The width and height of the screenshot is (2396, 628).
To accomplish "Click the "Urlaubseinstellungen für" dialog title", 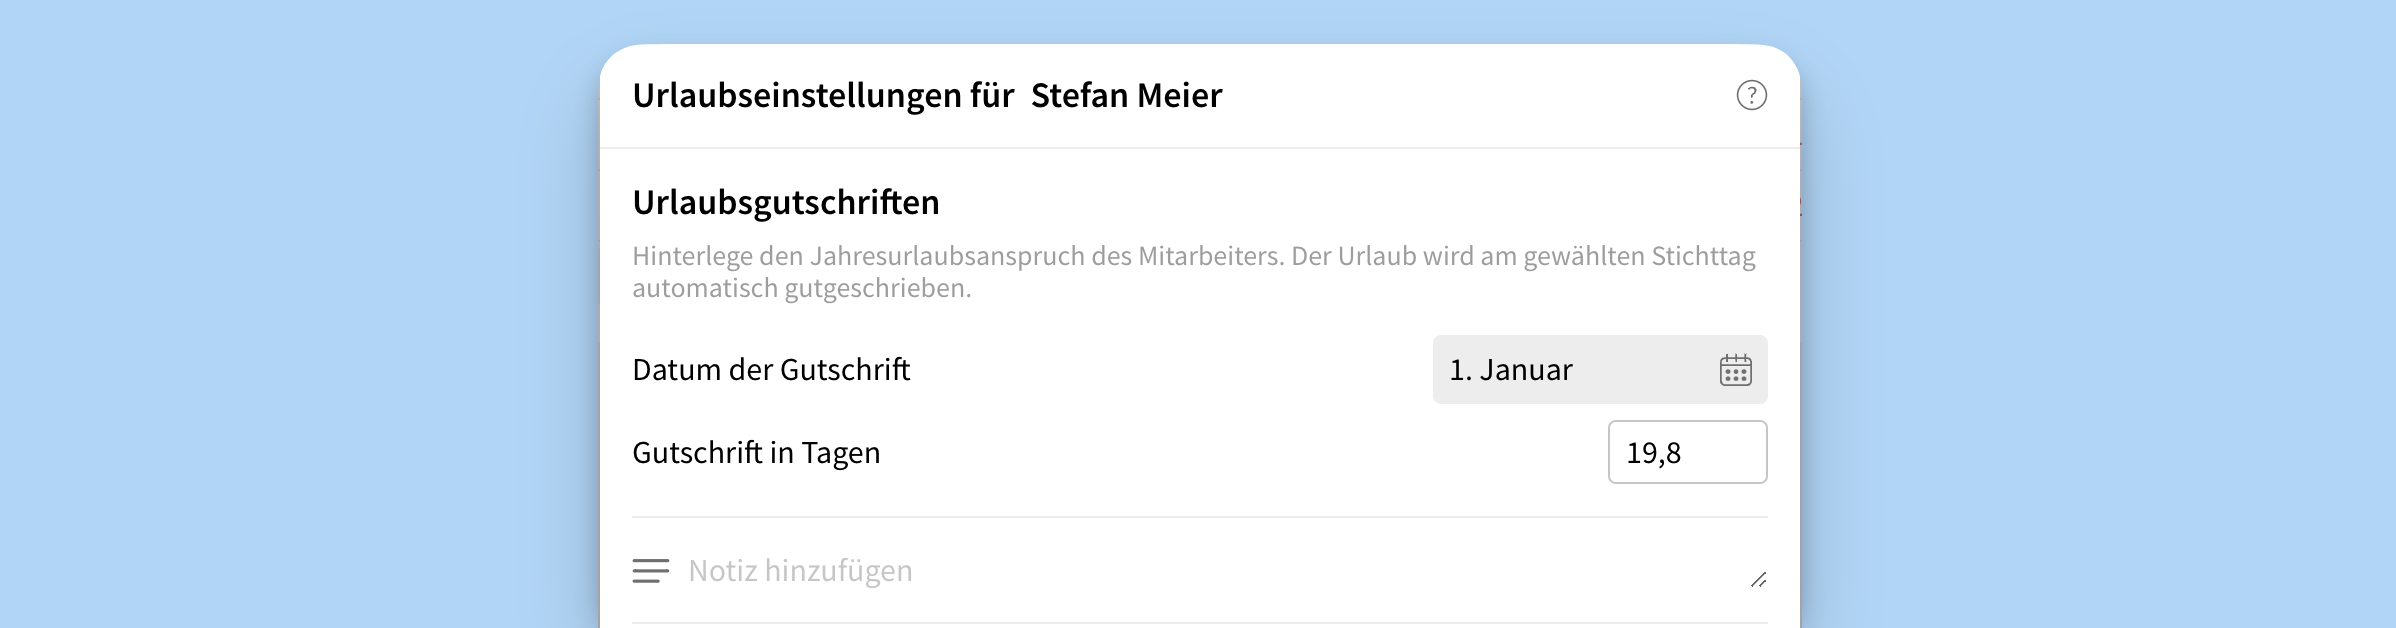I will click(823, 96).
